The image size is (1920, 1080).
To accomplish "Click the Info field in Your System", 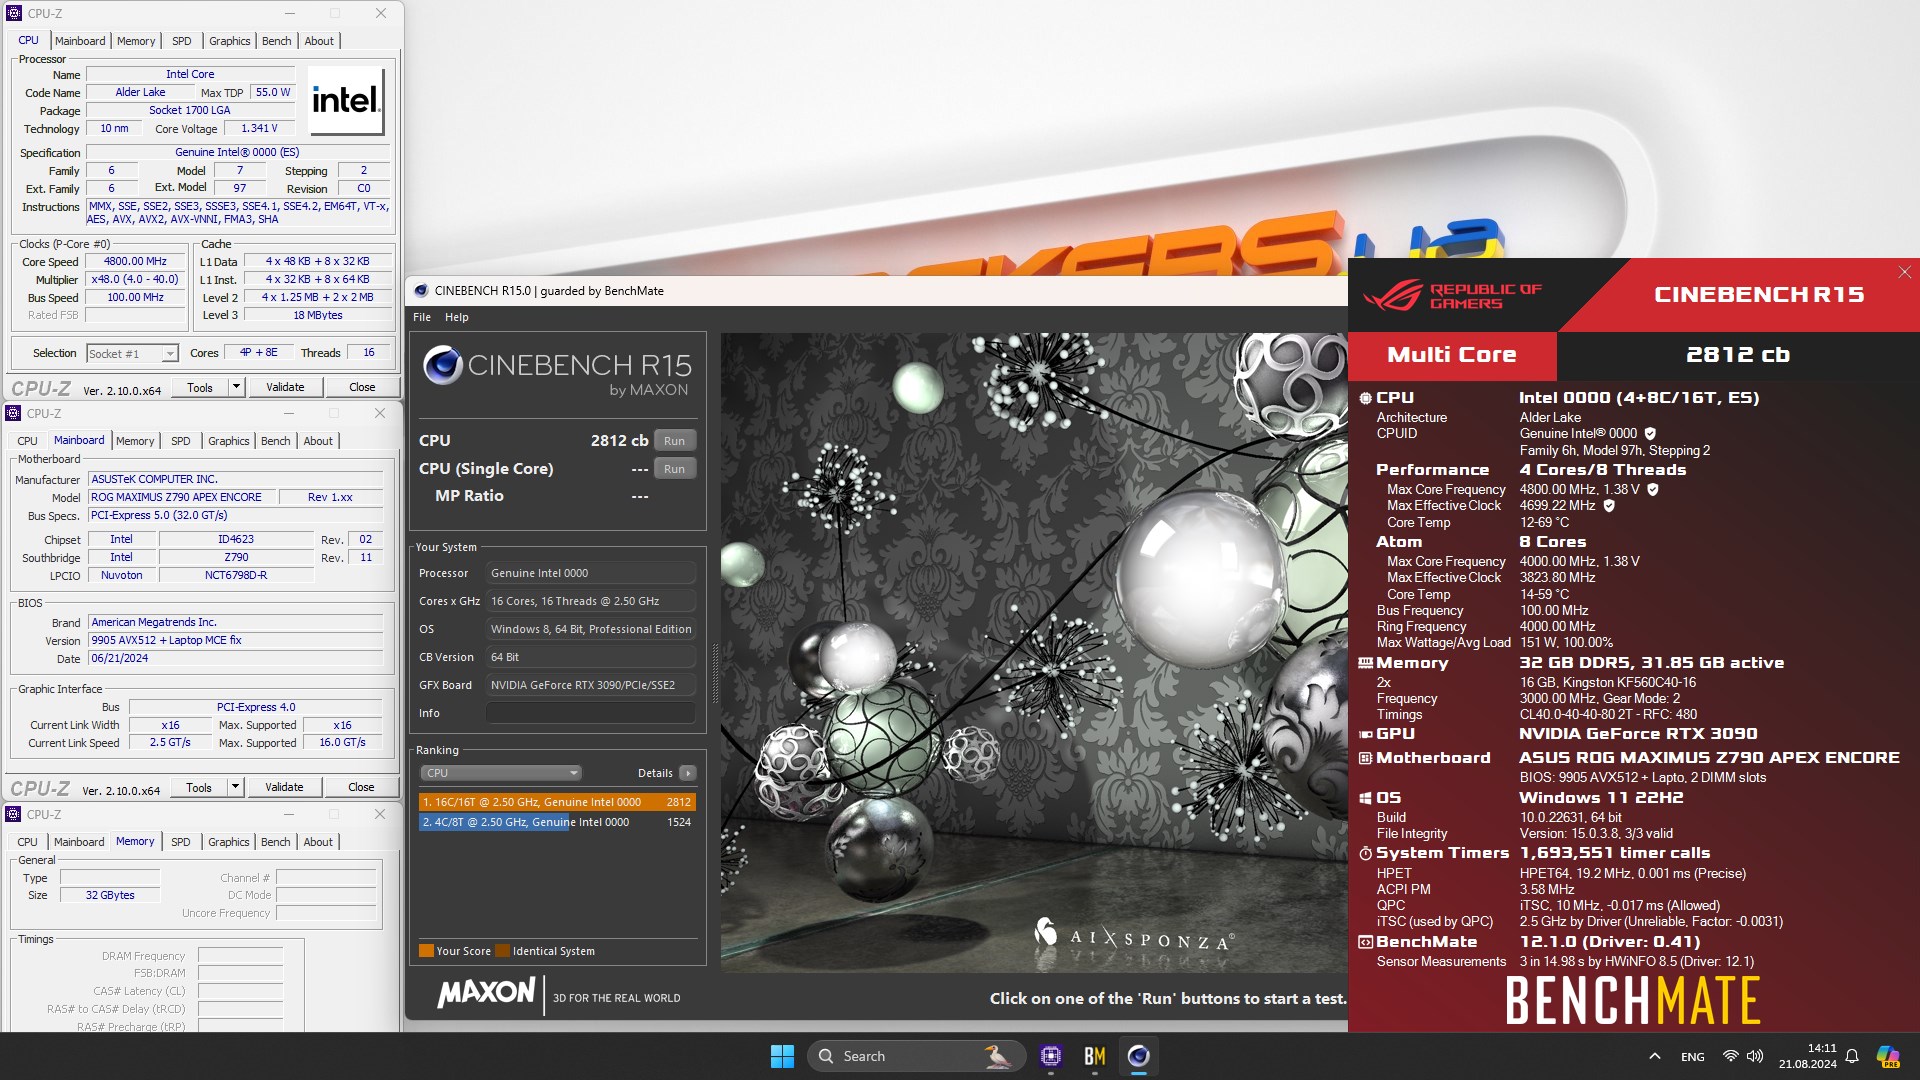I will click(x=590, y=713).
